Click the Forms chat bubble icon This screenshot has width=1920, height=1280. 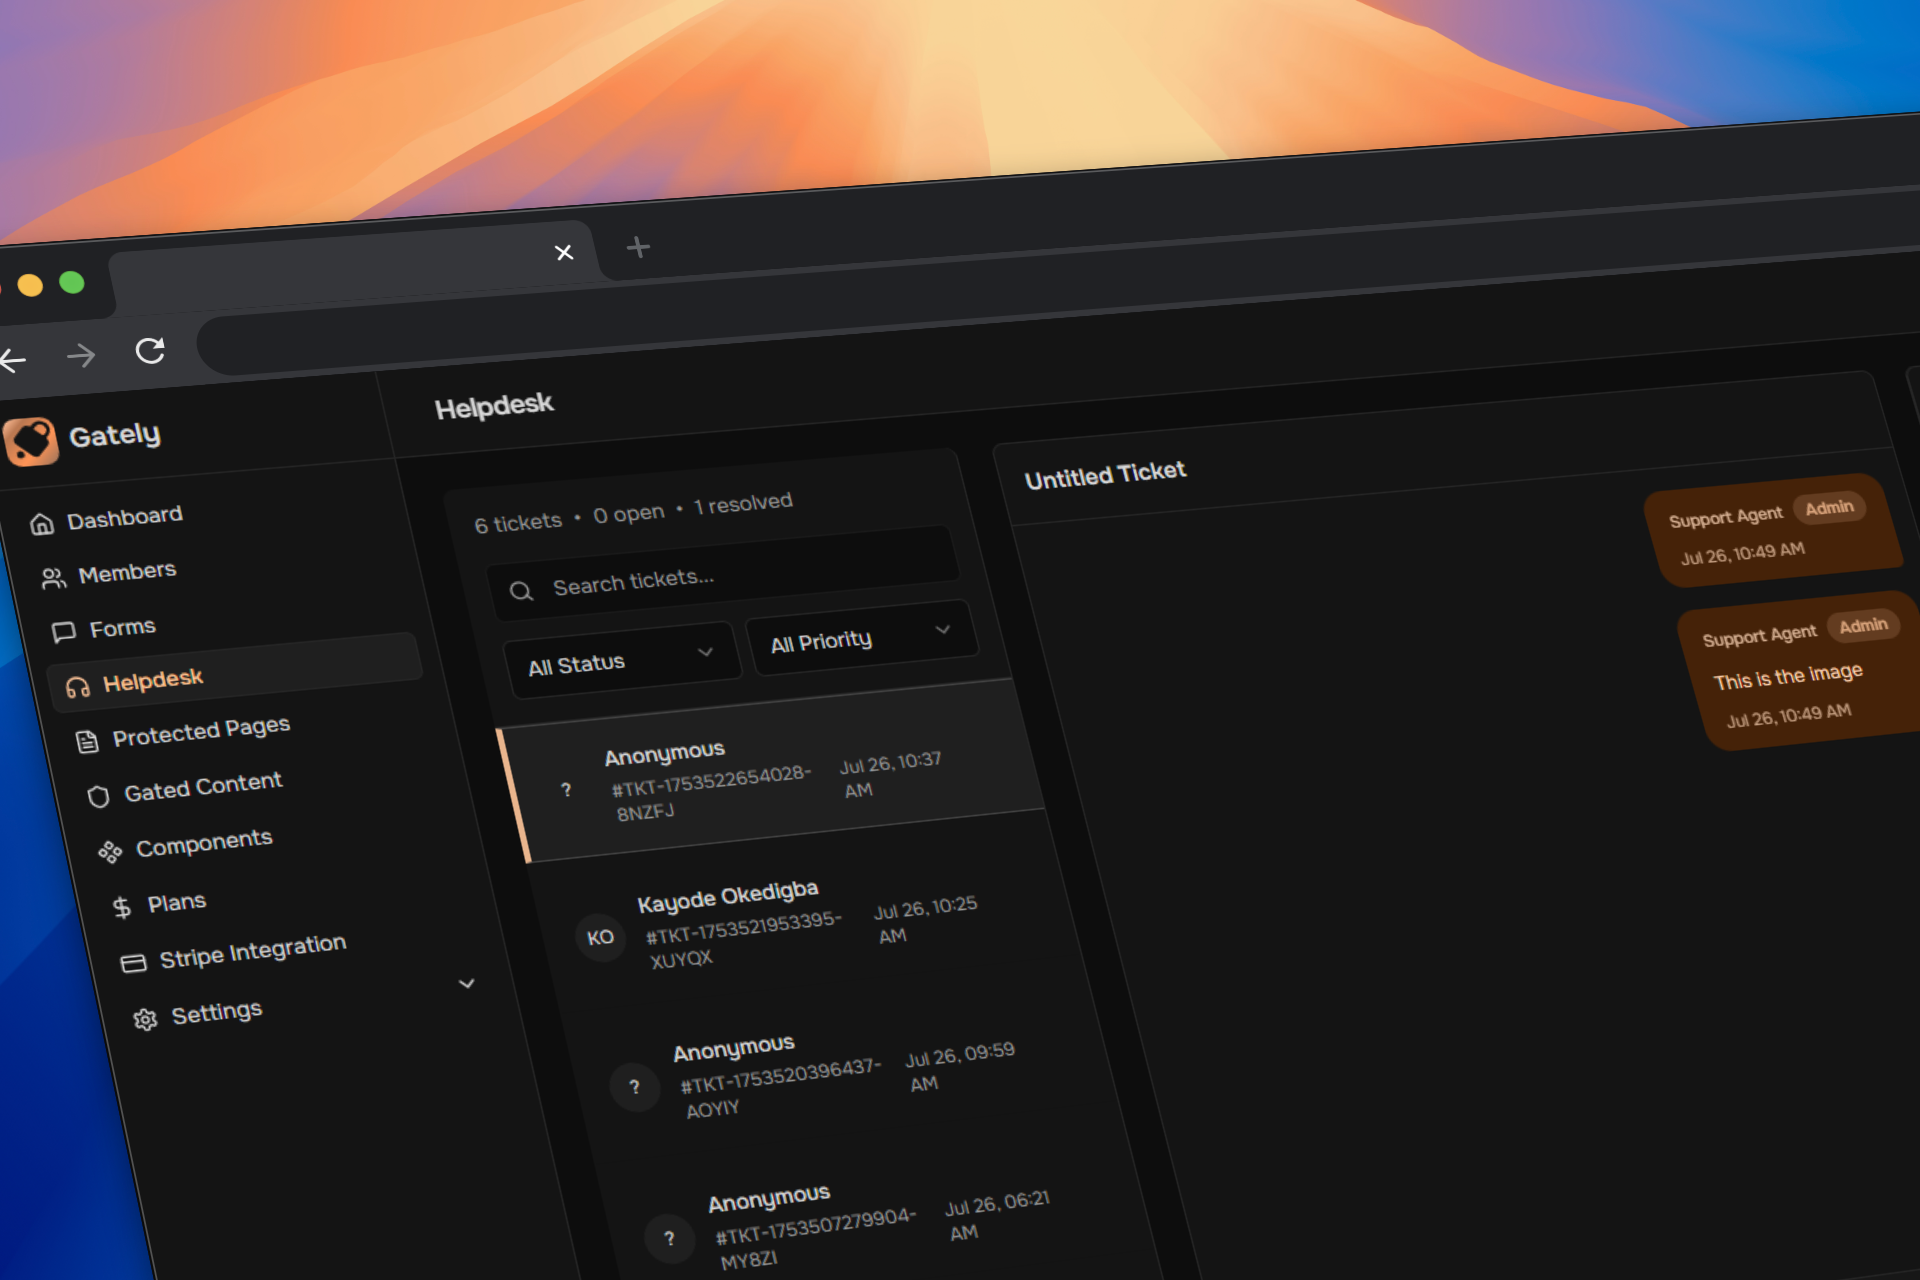64,632
